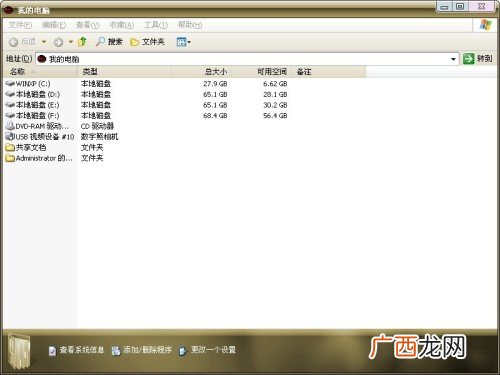The width and height of the screenshot is (500, 375).
Task: Click the 本地磁盘 (F:) name text
Action: point(38,116)
